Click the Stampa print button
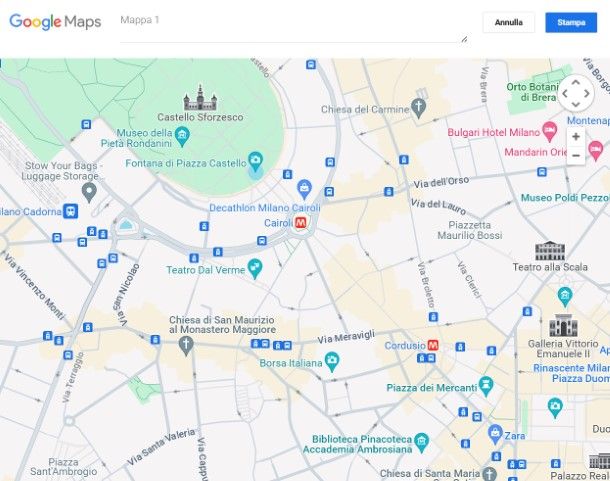The width and height of the screenshot is (610, 481). click(x=571, y=23)
